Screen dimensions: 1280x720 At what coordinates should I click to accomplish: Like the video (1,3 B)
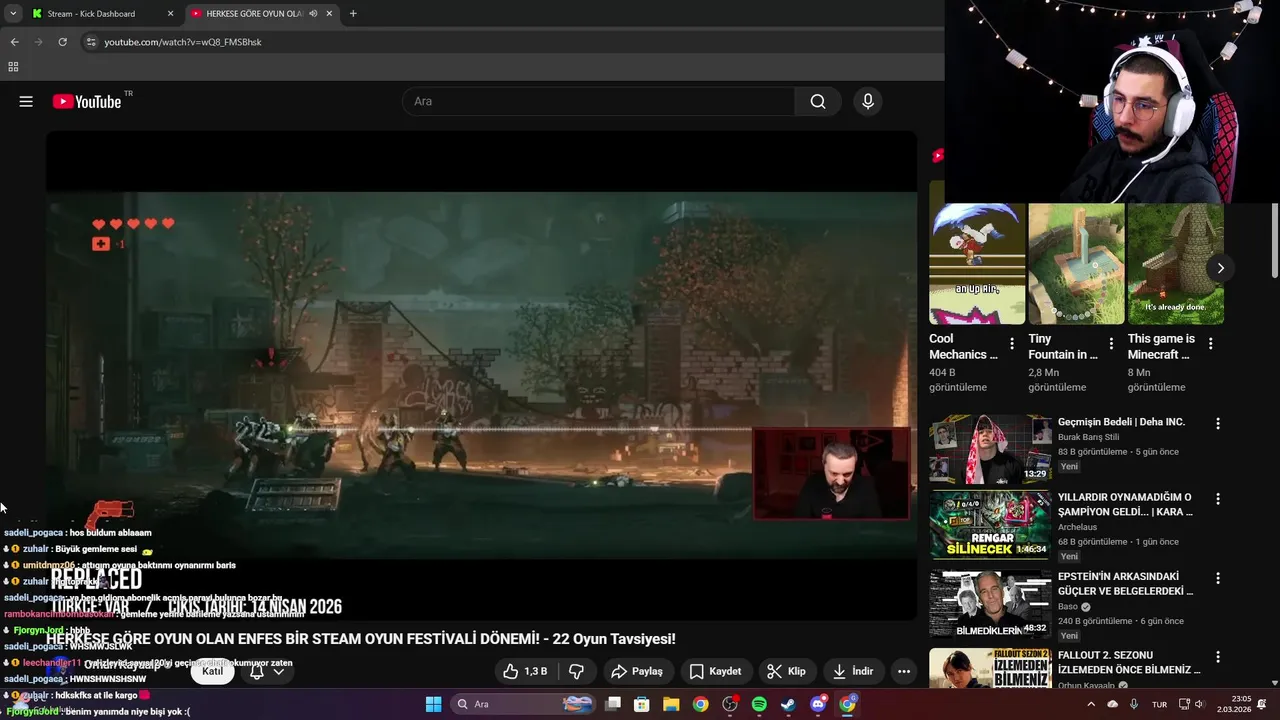(x=525, y=671)
